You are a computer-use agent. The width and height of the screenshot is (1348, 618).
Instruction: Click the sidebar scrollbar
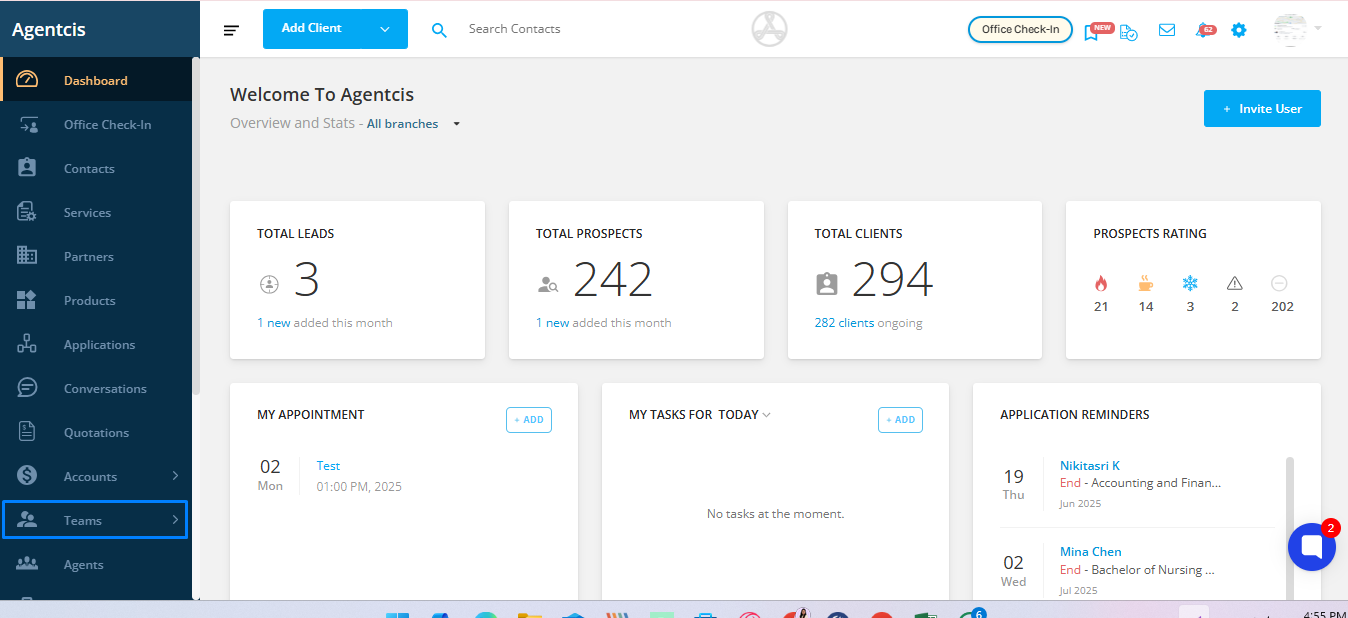click(x=197, y=225)
